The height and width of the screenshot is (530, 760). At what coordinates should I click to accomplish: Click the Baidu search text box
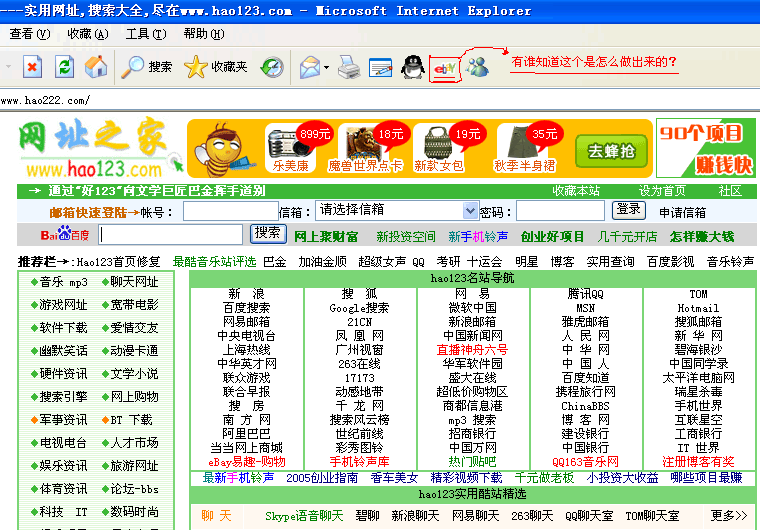click(x=171, y=235)
